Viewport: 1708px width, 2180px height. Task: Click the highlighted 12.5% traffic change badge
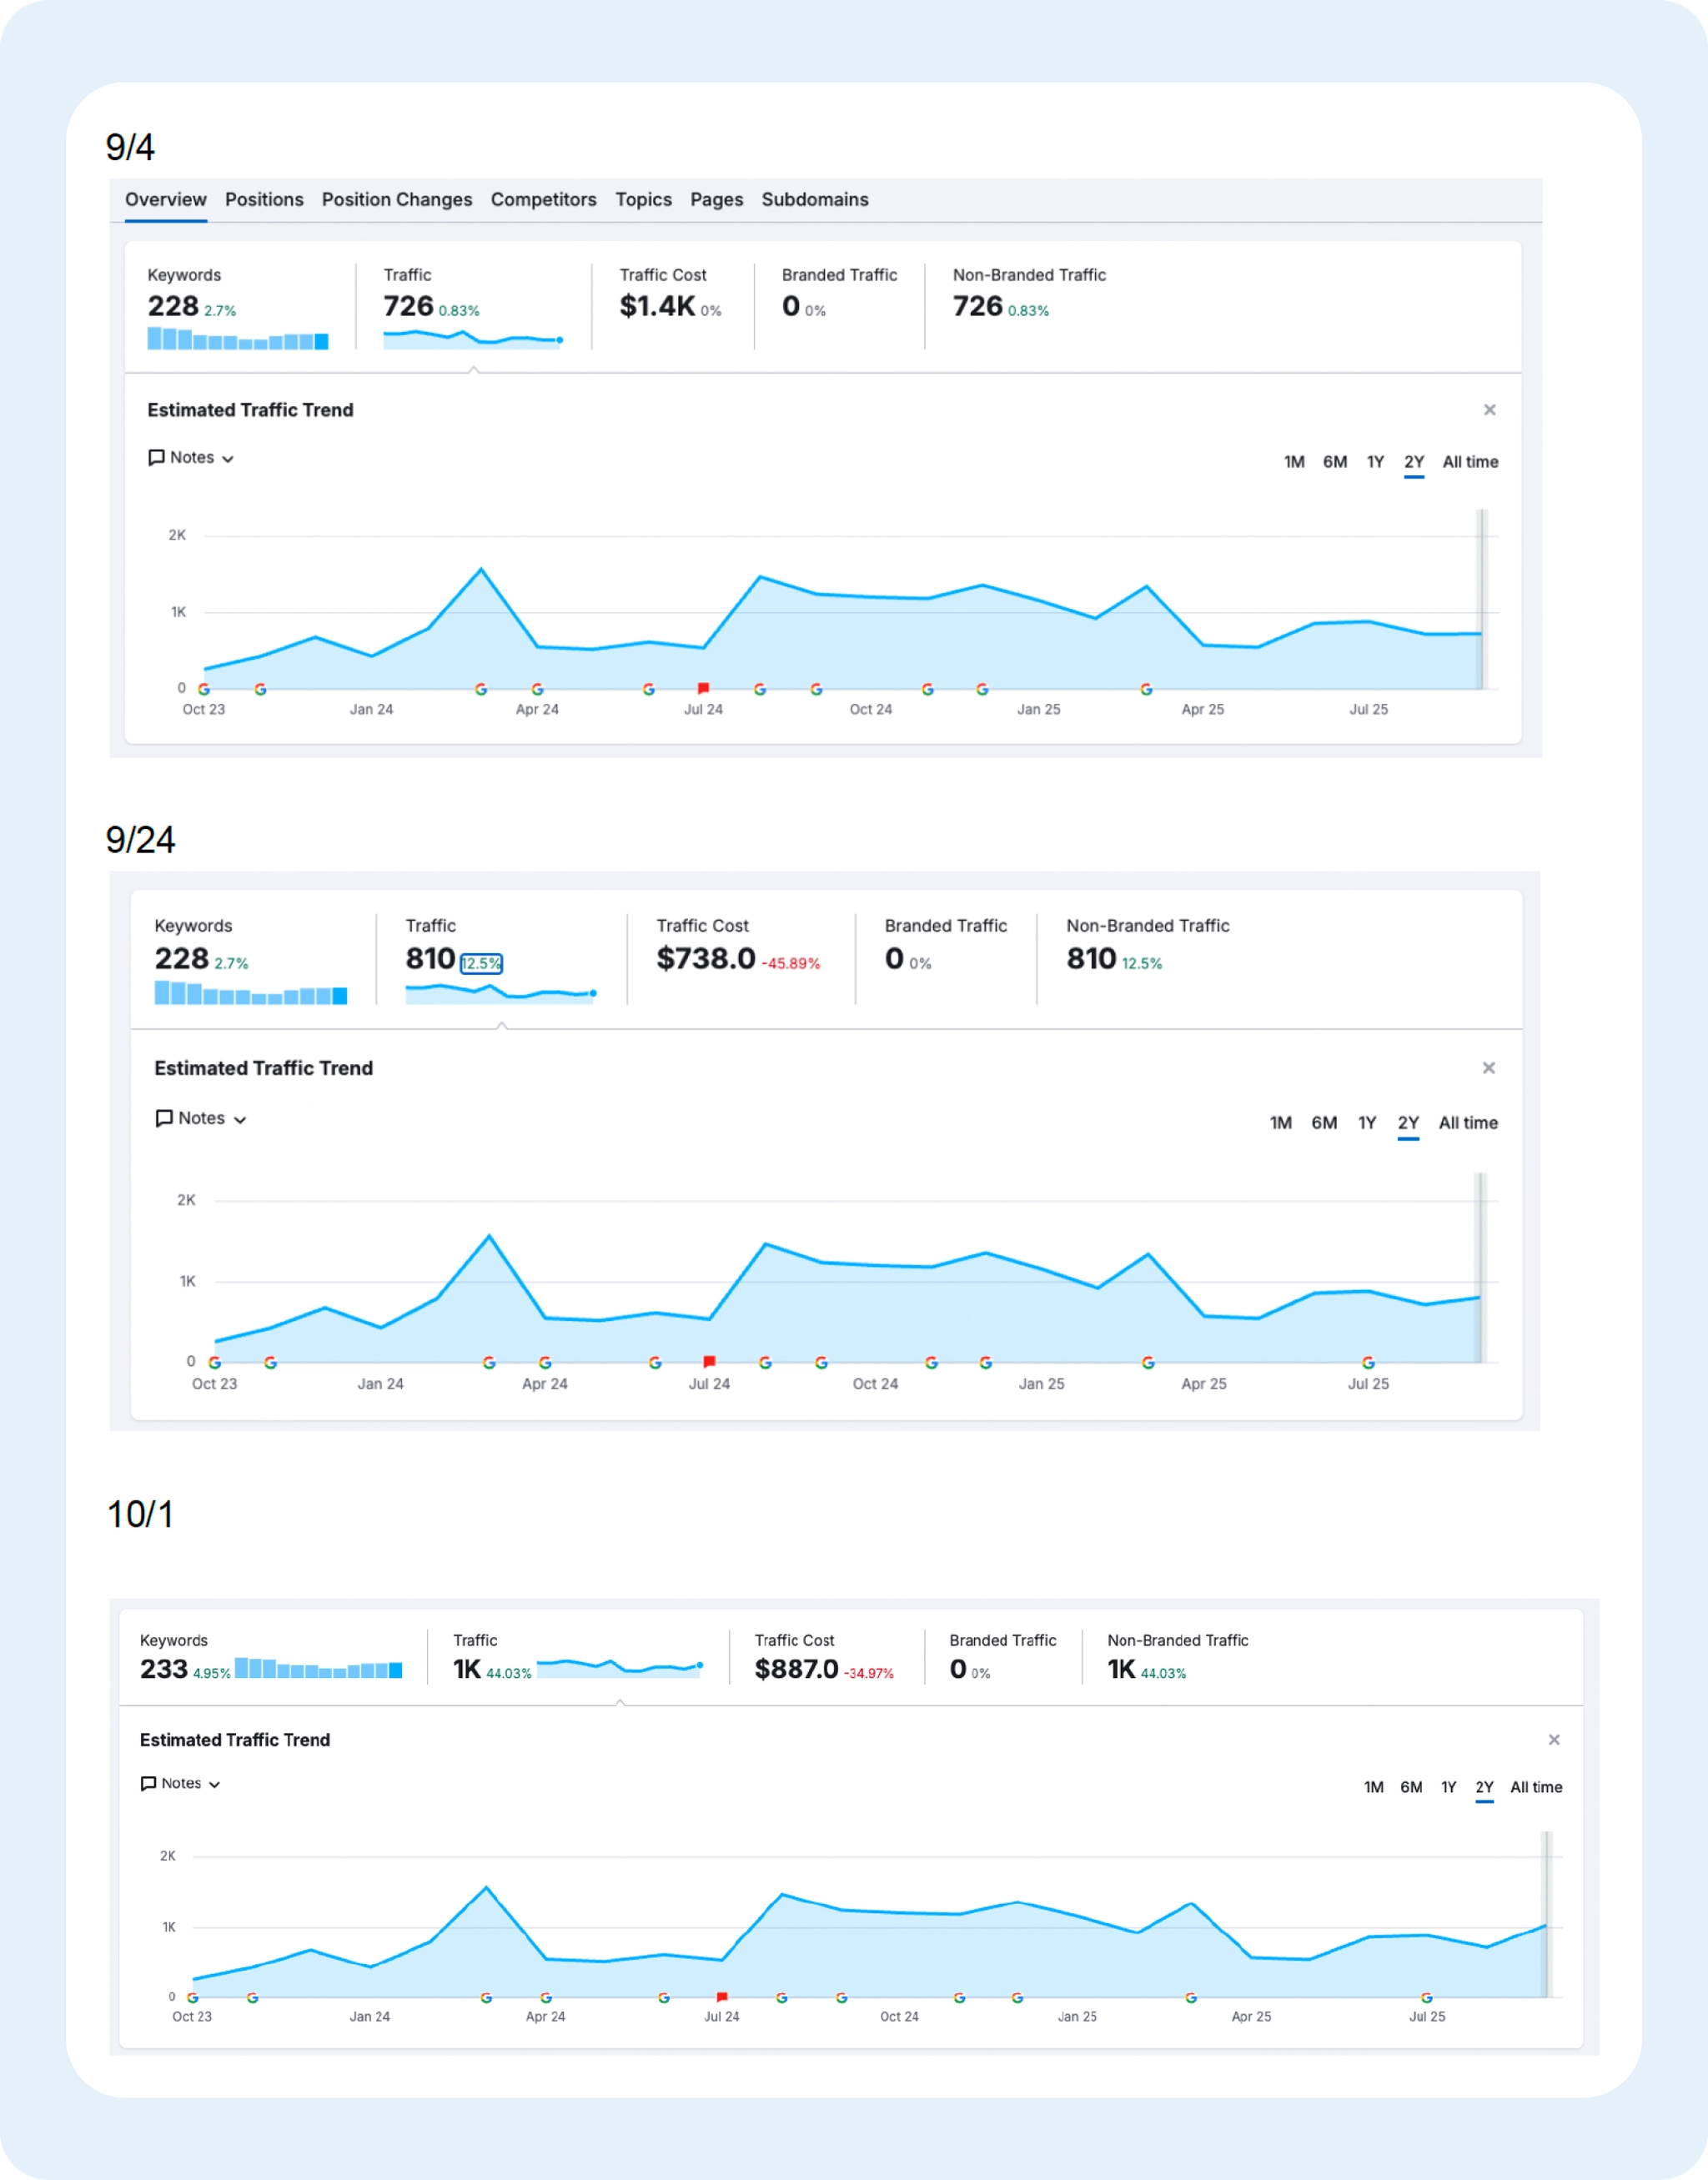point(481,963)
